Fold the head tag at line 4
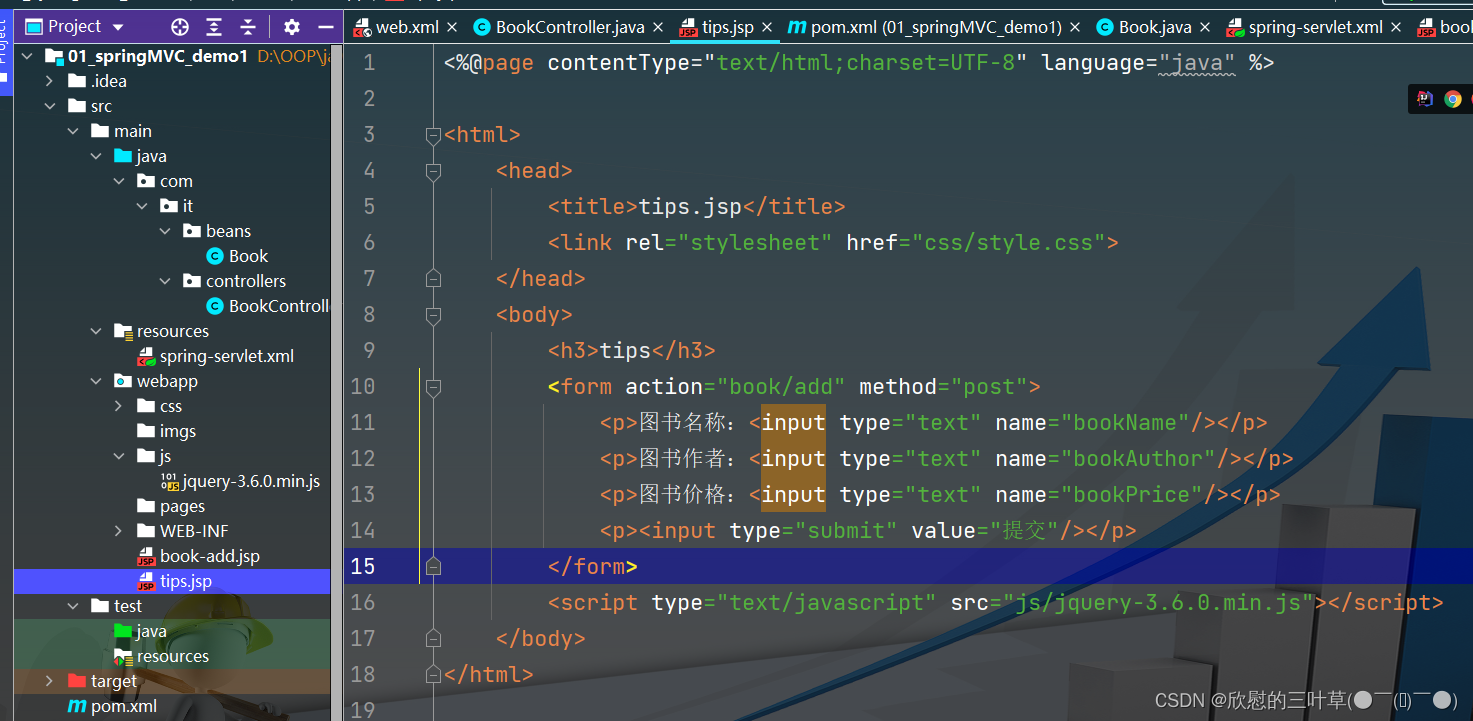 (433, 170)
